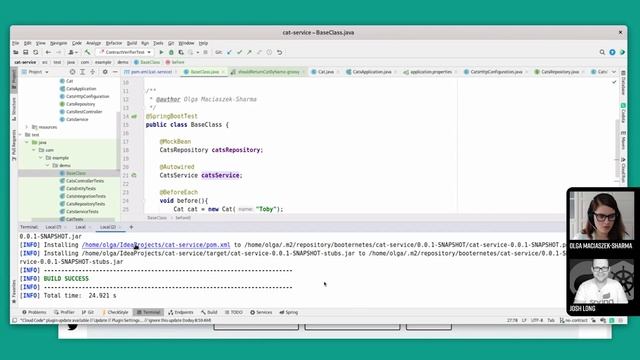Open the user profile dropdown in toolbar
Screen dimensions: 640x360
[x=72, y=52]
